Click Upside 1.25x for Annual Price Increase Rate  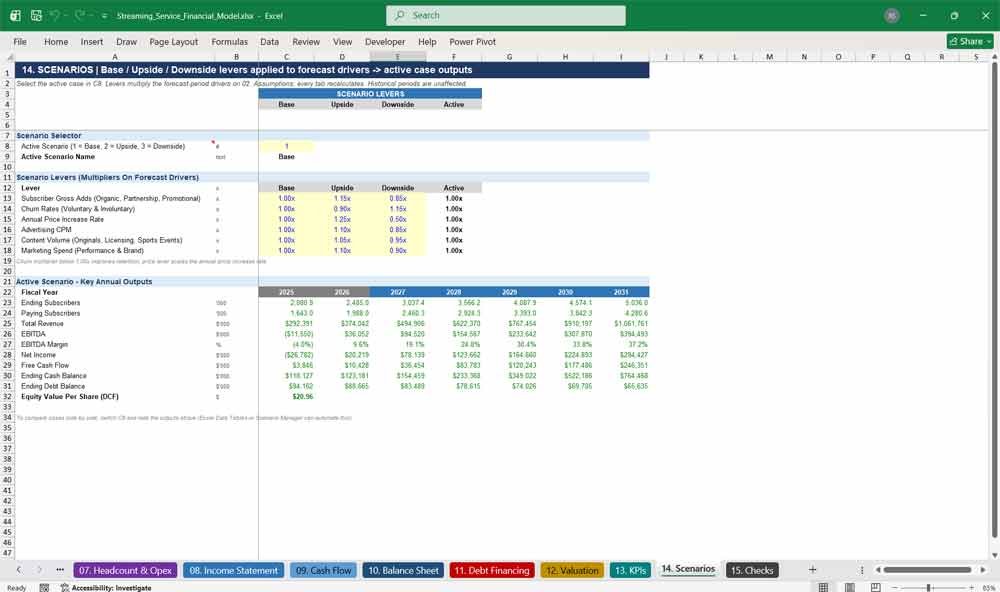pyautogui.click(x=342, y=219)
